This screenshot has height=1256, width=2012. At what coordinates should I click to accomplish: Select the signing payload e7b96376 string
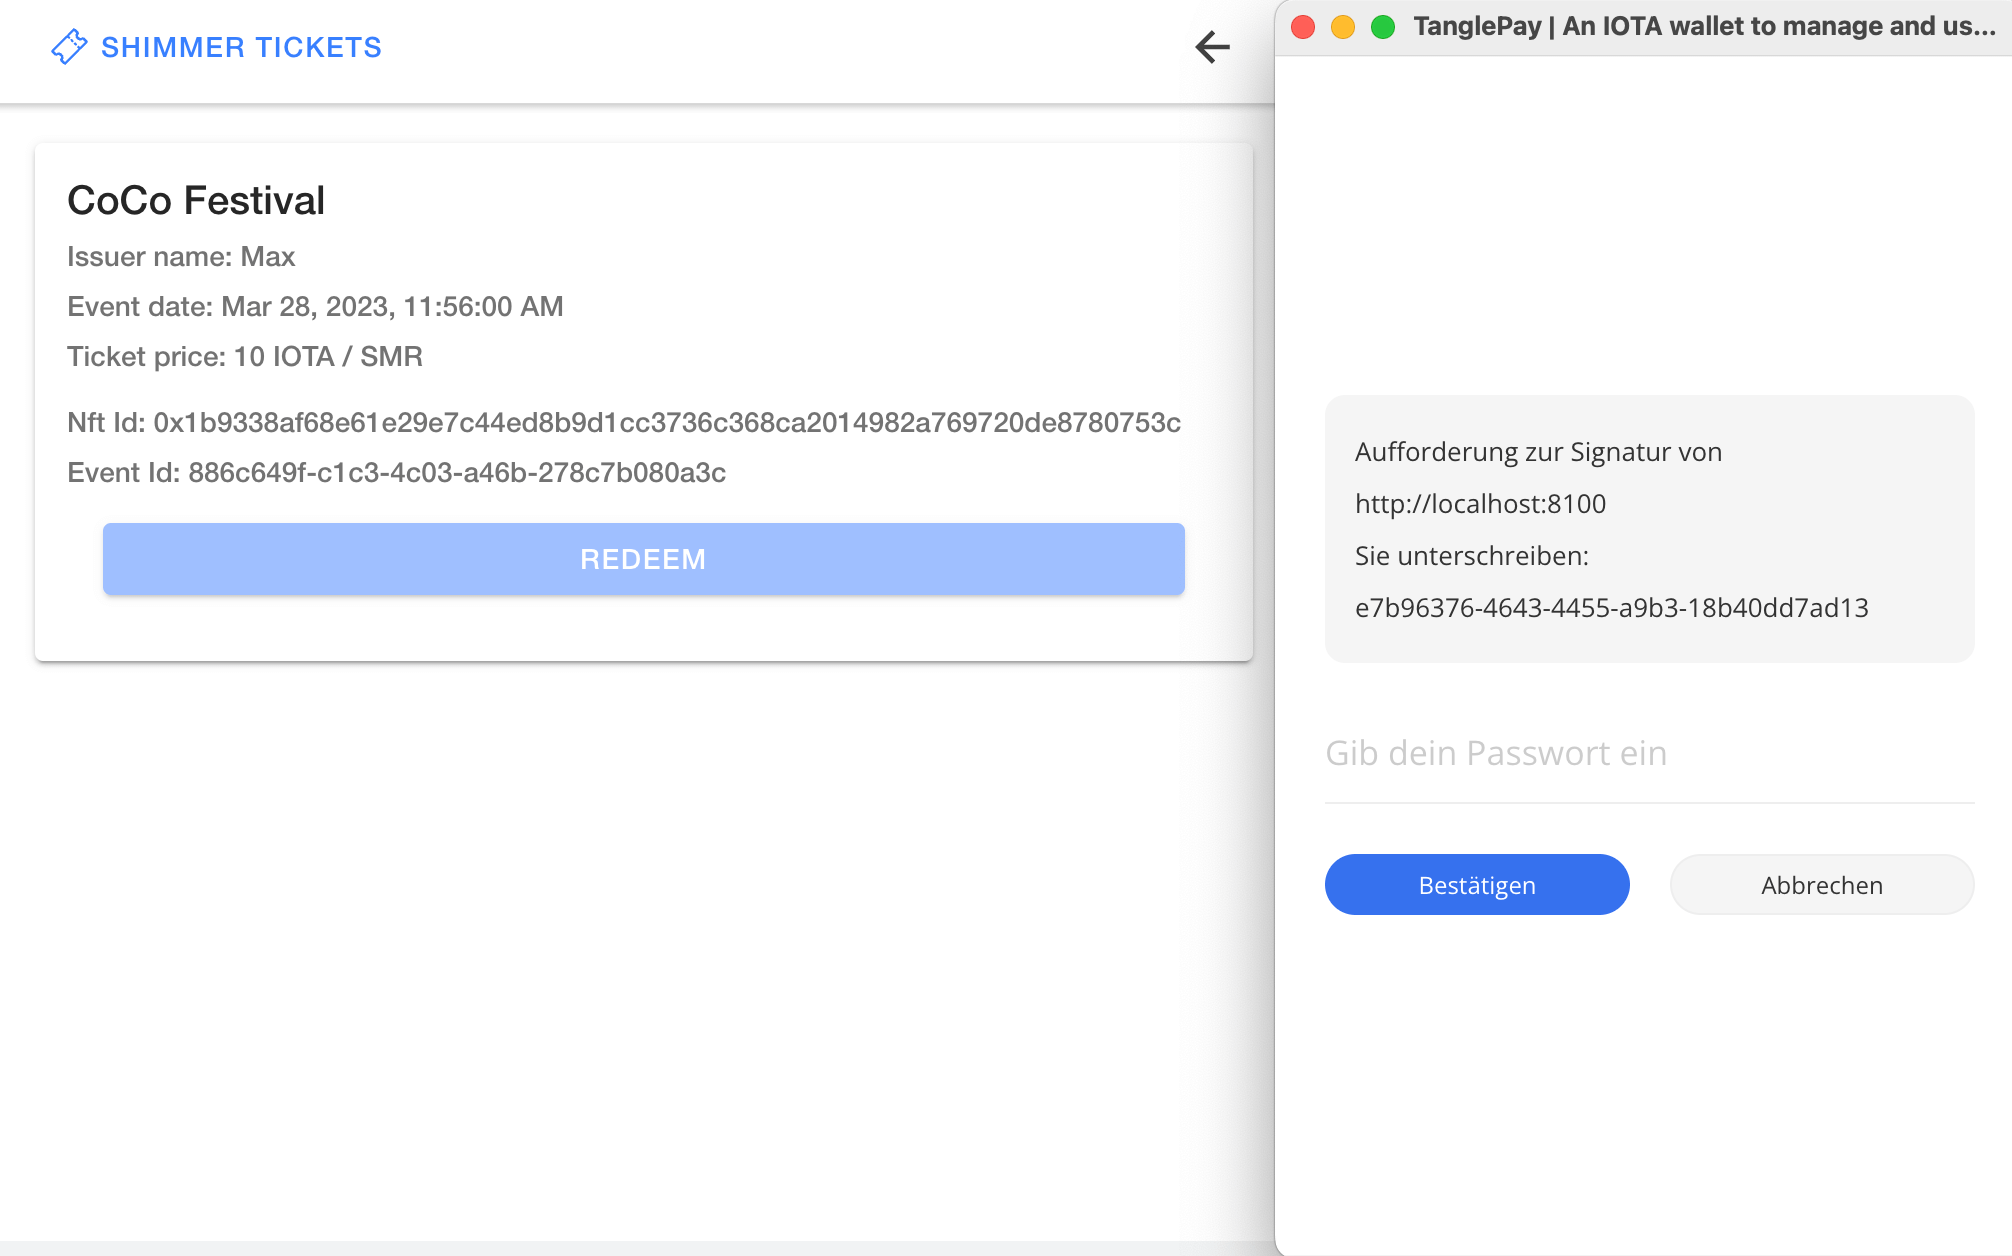tap(1613, 607)
